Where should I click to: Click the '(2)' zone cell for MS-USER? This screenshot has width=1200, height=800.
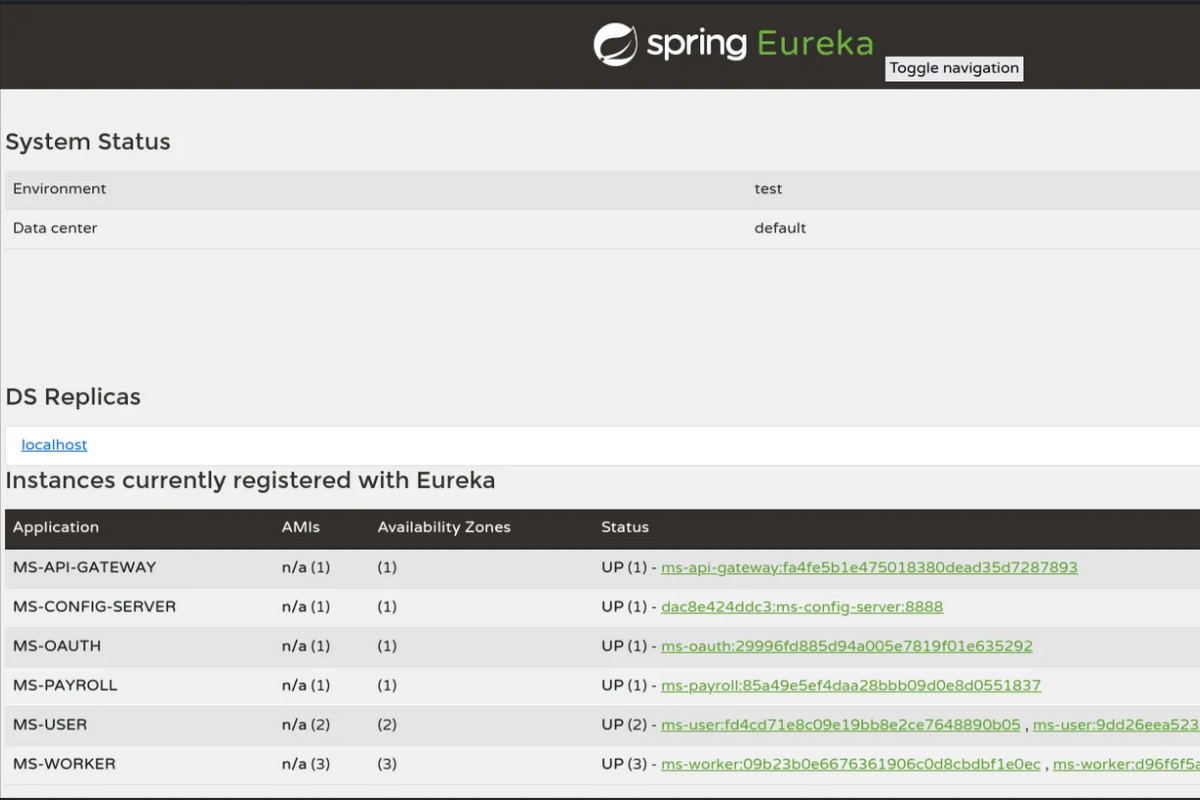387,725
